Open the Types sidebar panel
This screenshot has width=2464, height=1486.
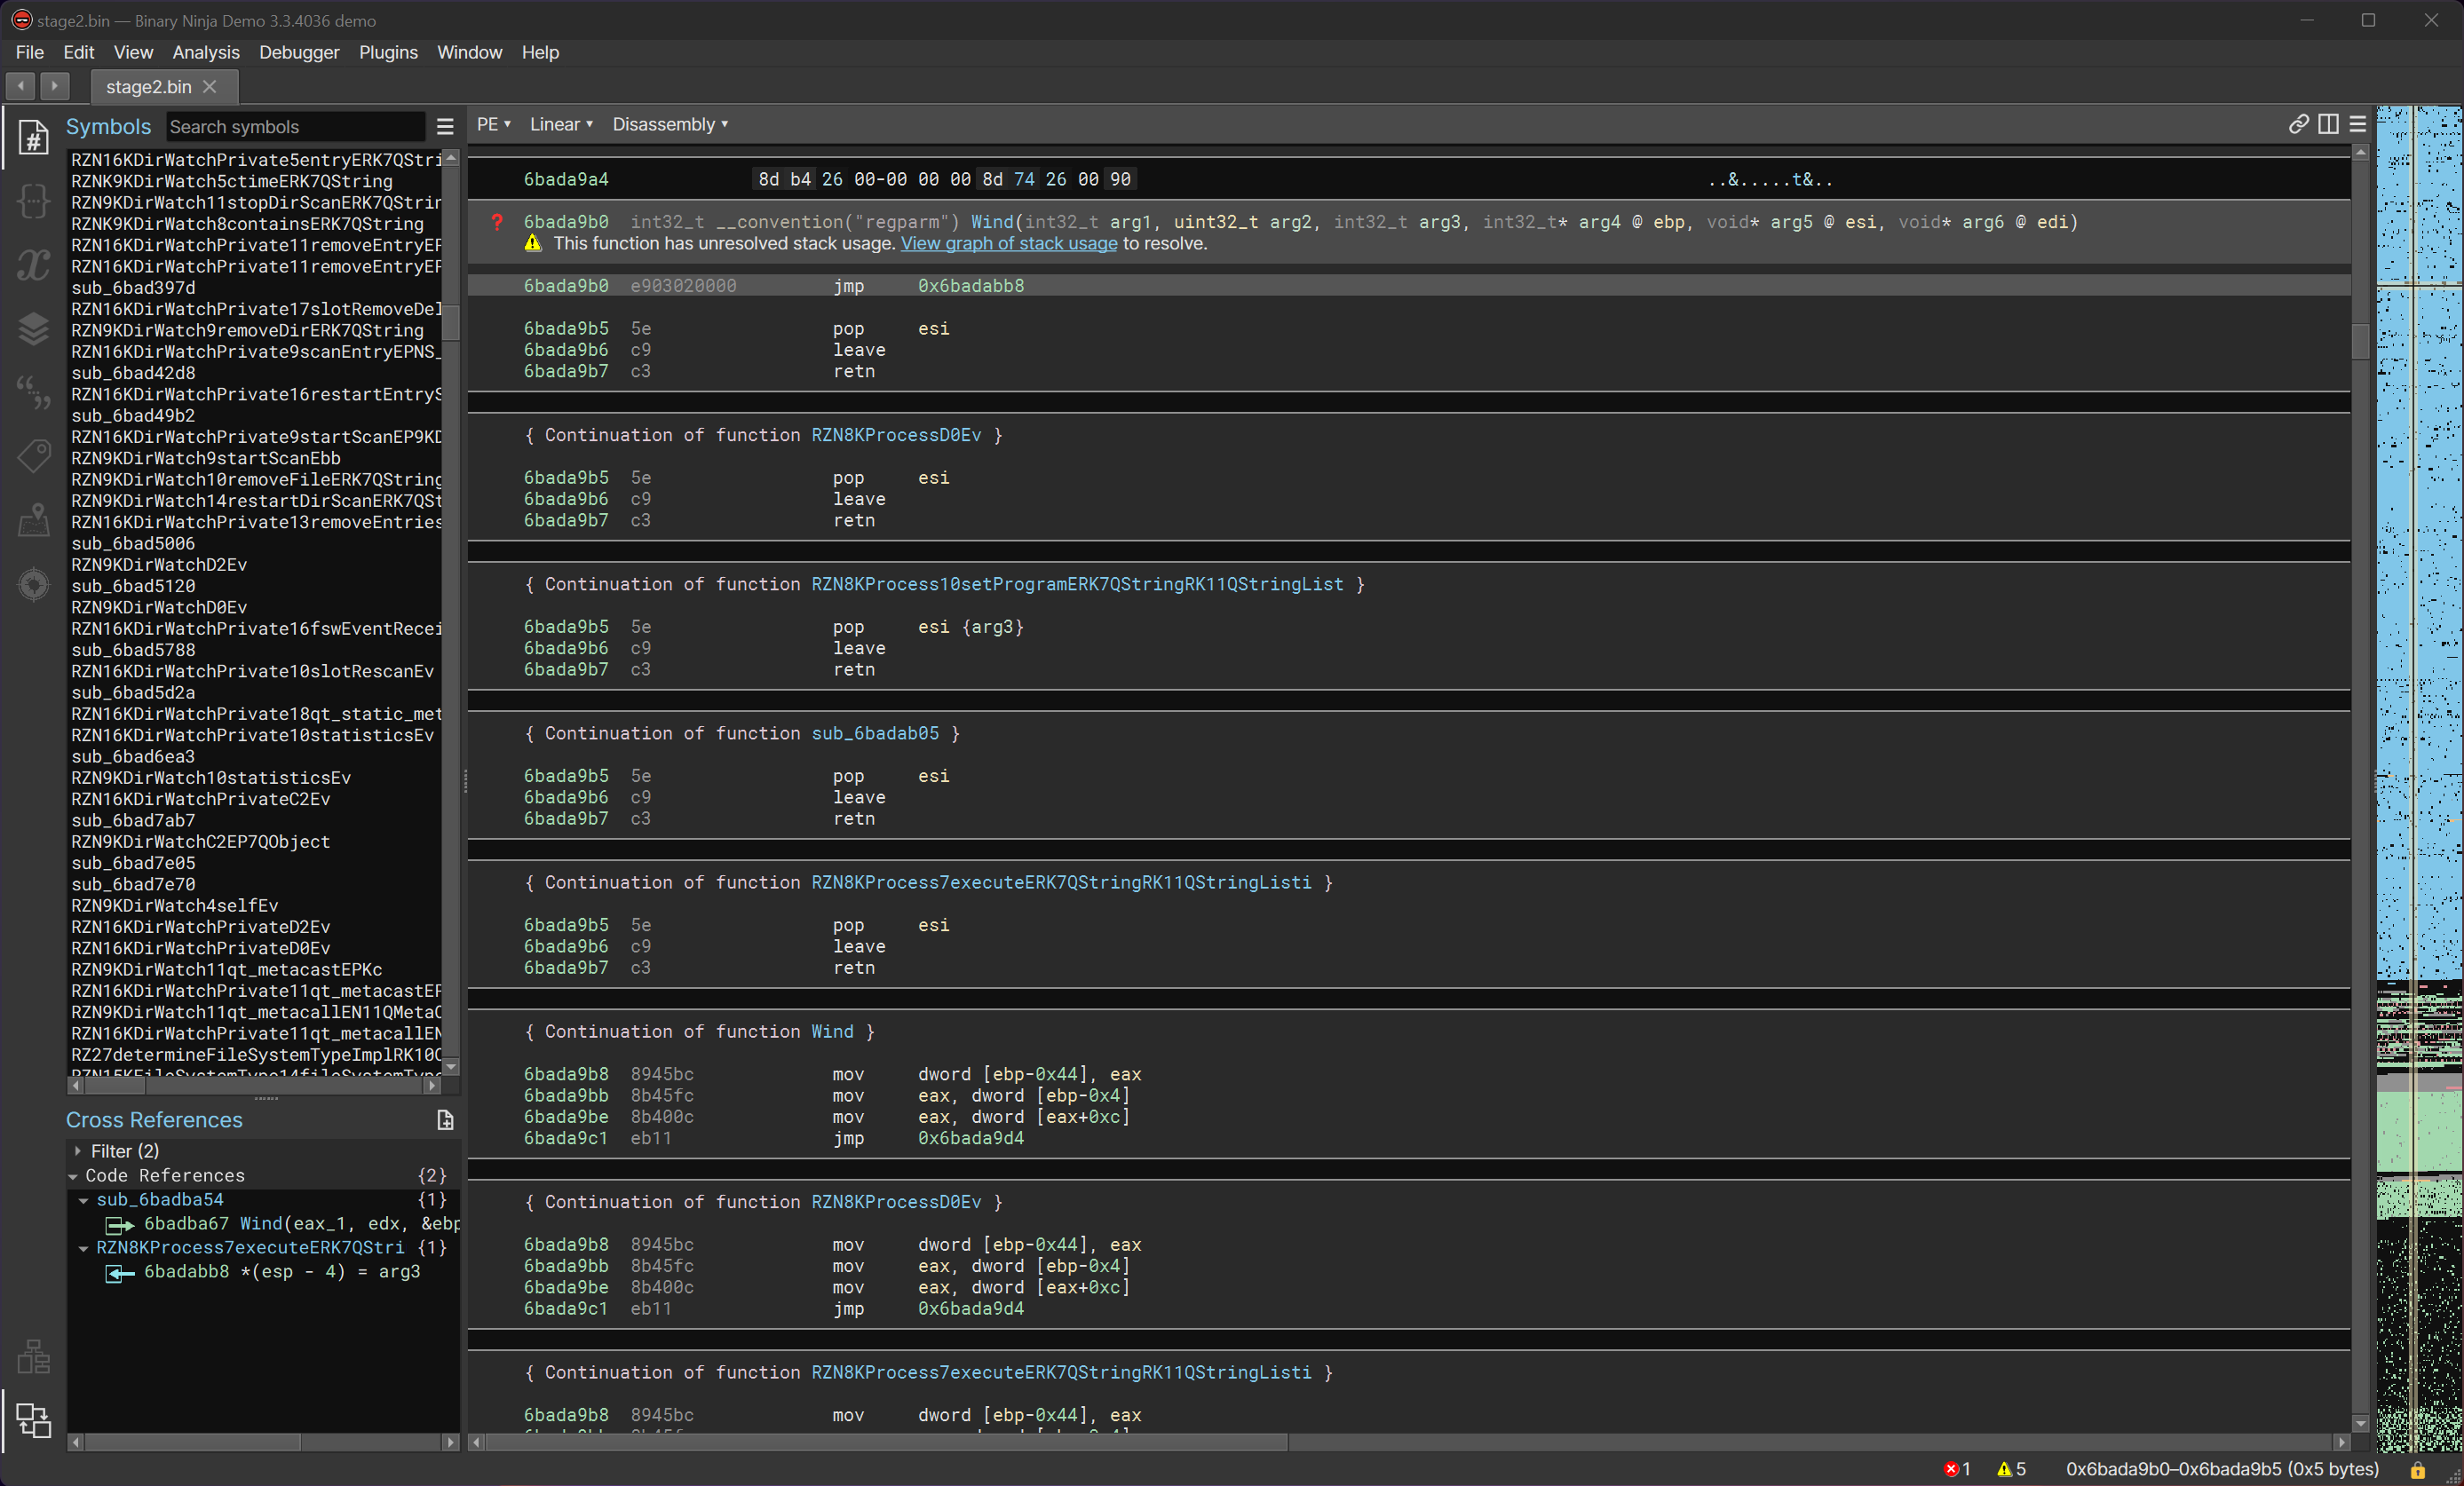33,201
